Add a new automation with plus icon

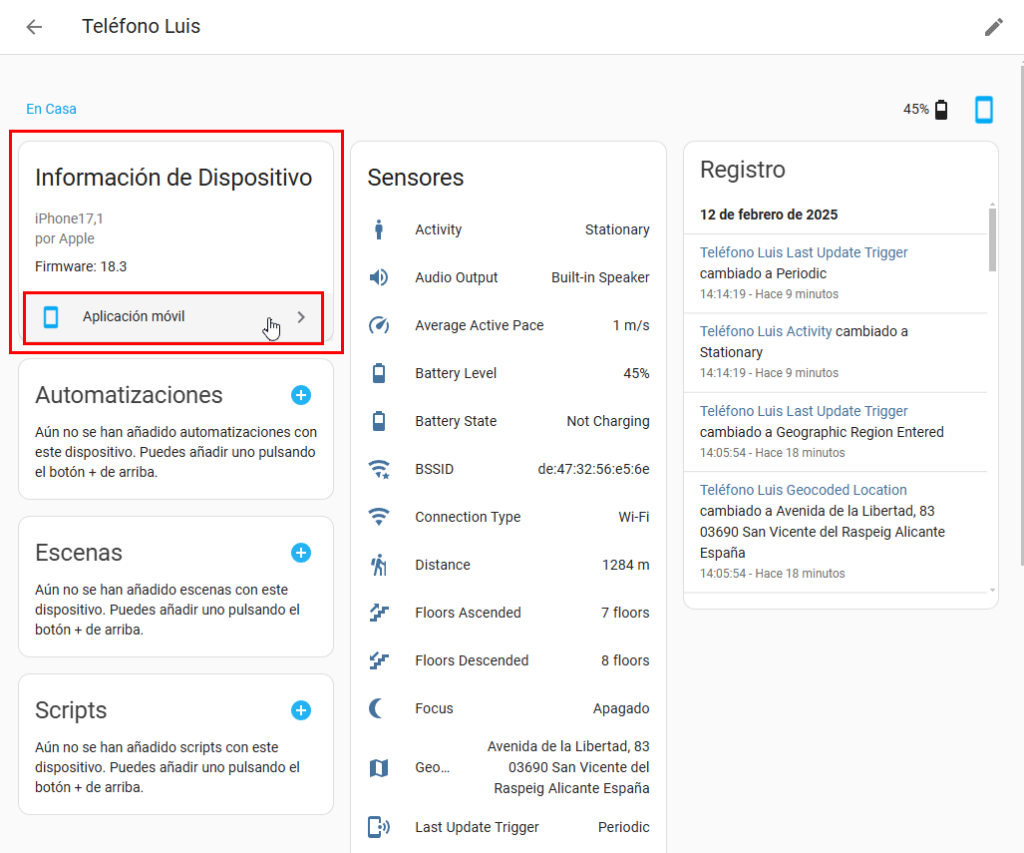(x=301, y=395)
